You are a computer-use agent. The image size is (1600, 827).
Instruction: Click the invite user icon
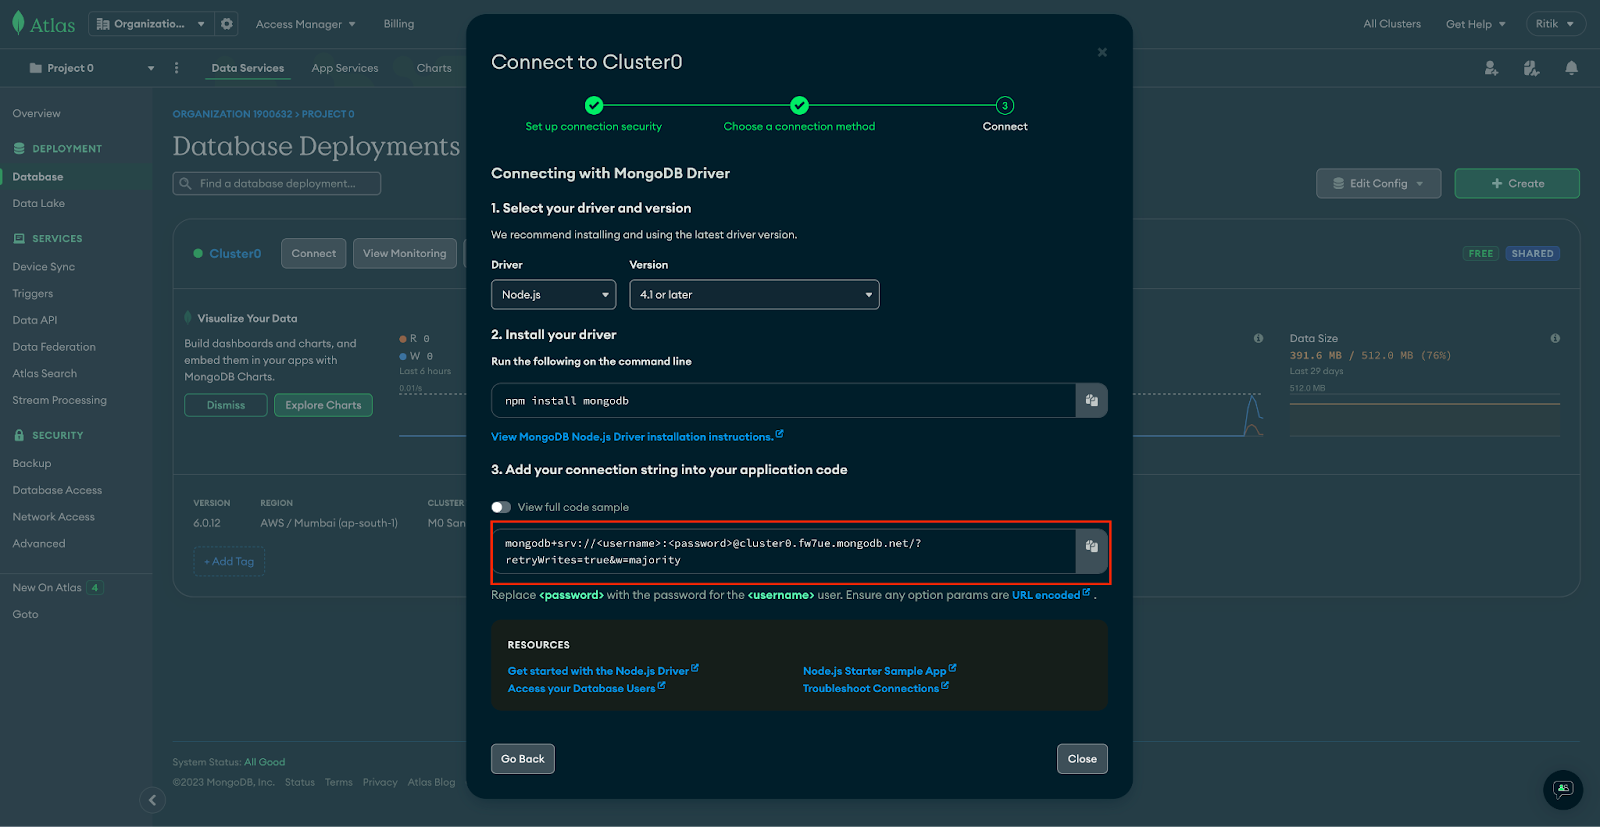(1491, 68)
